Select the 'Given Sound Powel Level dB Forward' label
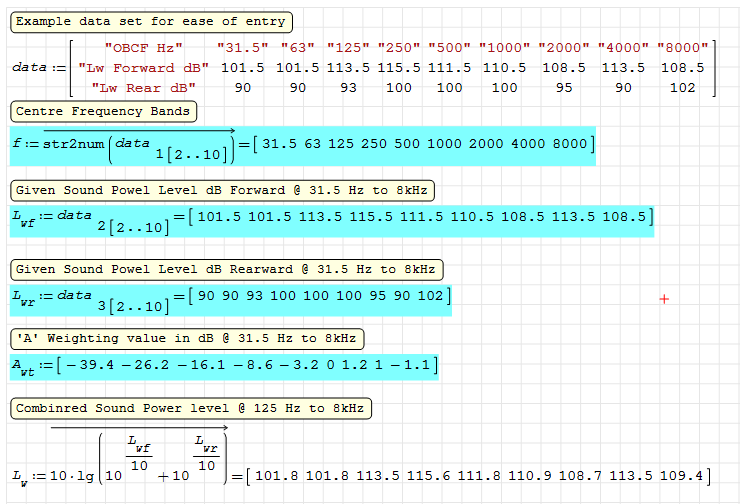The width and height of the screenshot is (740, 504). [x=223, y=190]
